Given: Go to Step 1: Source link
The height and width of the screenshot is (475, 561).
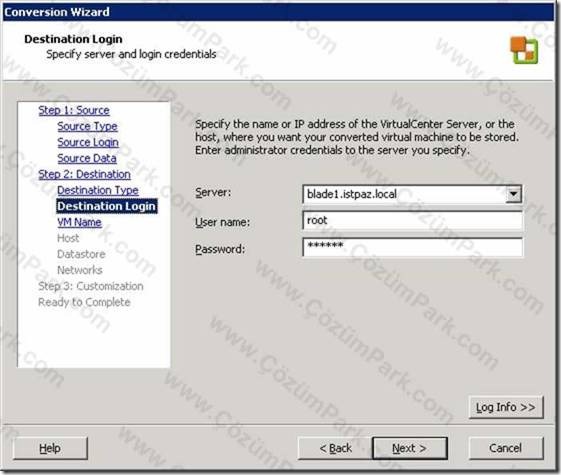Looking at the screenshot, I should point(74,110).
